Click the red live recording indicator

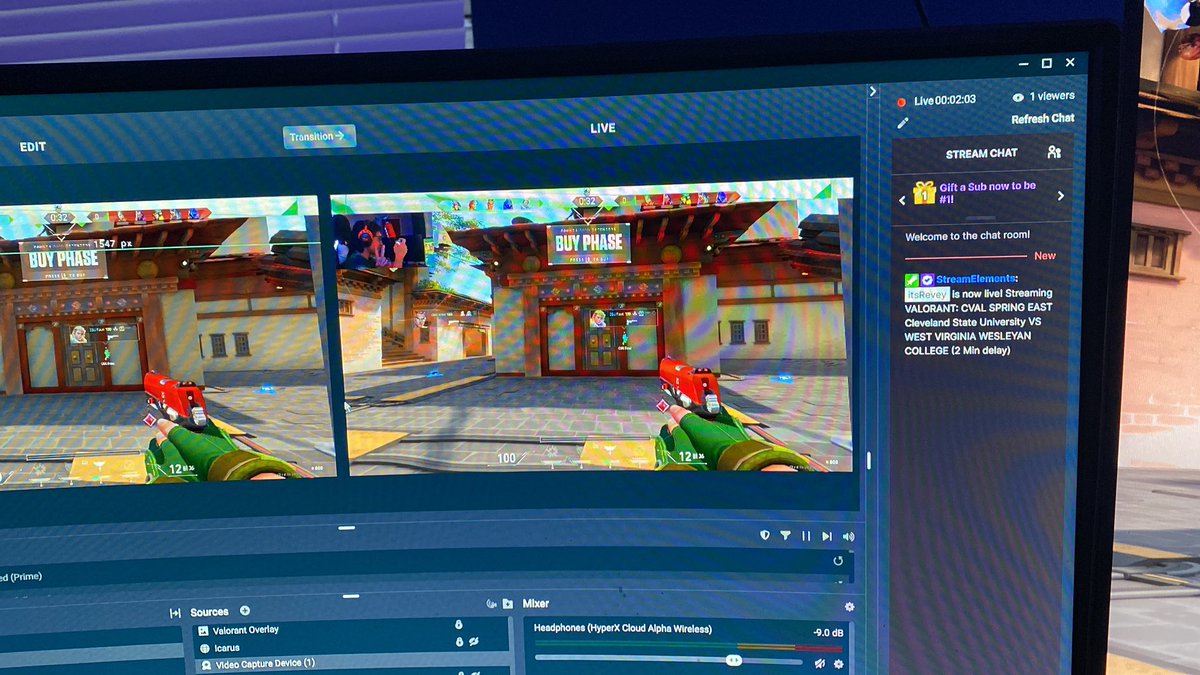coord(901,102)
